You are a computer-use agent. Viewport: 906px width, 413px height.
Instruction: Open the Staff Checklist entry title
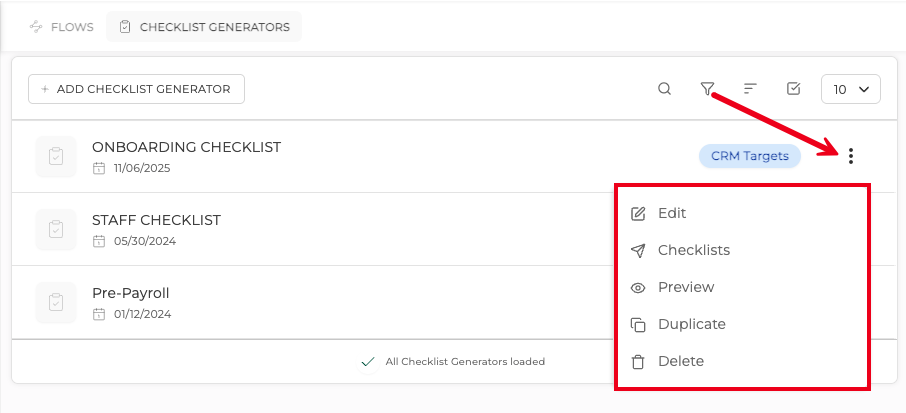pos(156,220)
